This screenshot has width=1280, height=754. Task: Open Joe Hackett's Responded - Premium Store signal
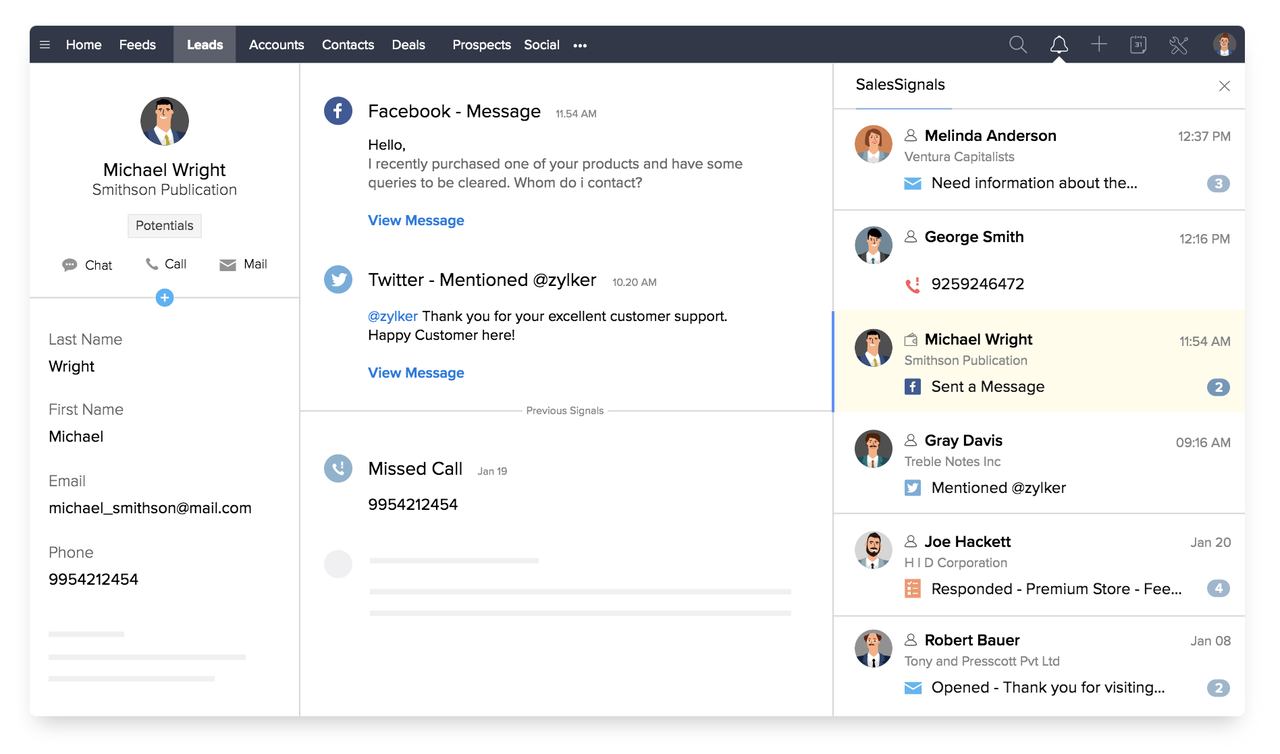1056,589
